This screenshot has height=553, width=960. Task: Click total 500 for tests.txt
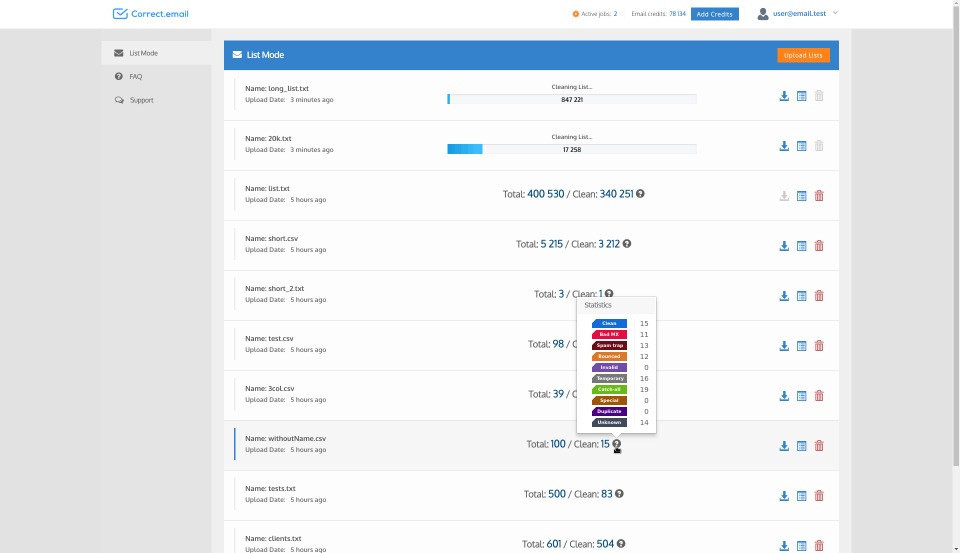pos(557,494)
